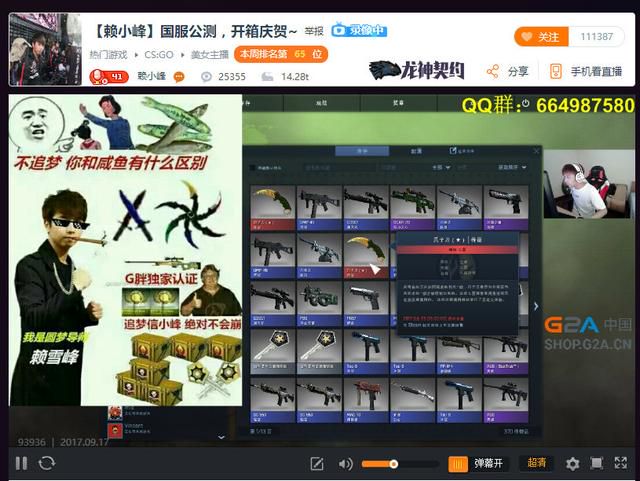640x481 pixels.
Task: Enter fullscreen with the expand arrows icon
Action: (x=621, y=463)
